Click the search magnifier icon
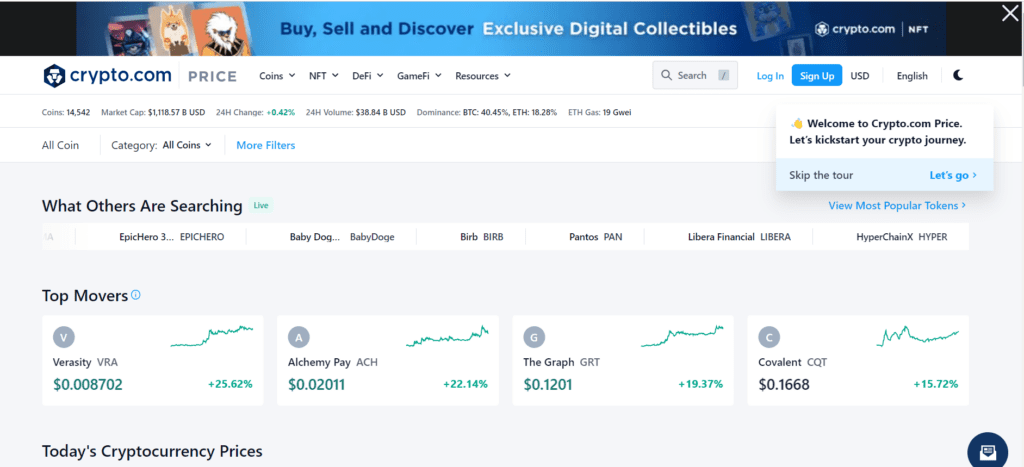The image size is (1024, 467). (x=666, y=75)
